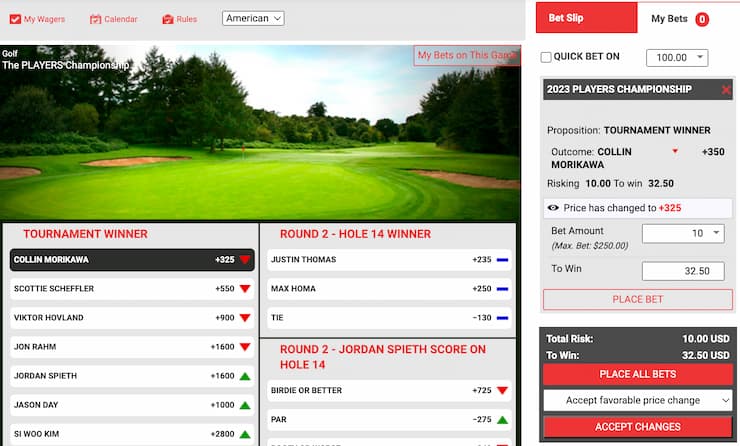Click red down arrow on Scottie Scheffler row

[244, 289]
